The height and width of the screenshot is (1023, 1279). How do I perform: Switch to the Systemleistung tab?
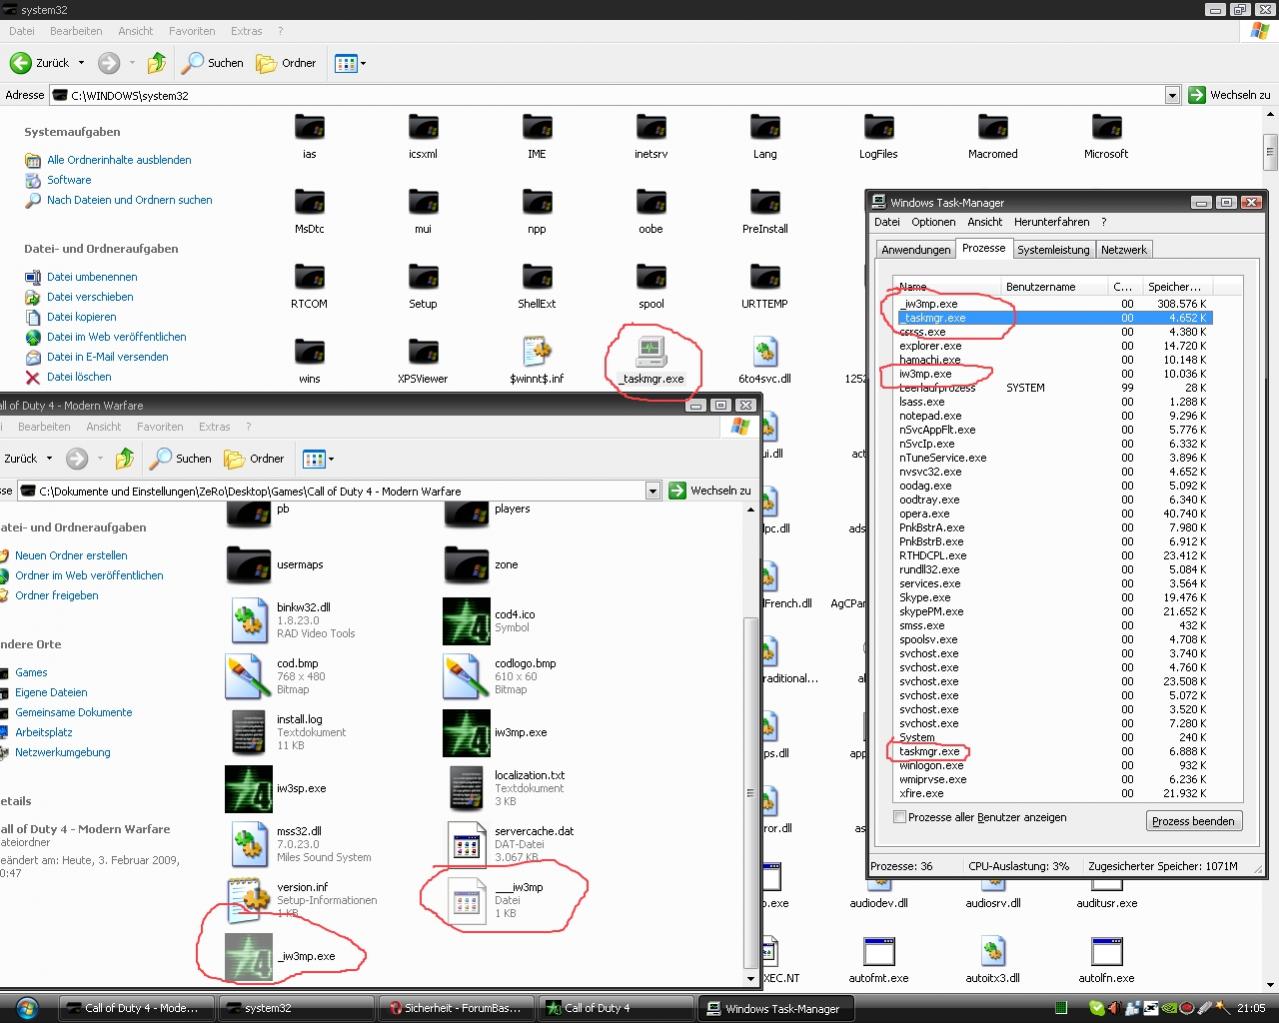[x=1053, y=250]
